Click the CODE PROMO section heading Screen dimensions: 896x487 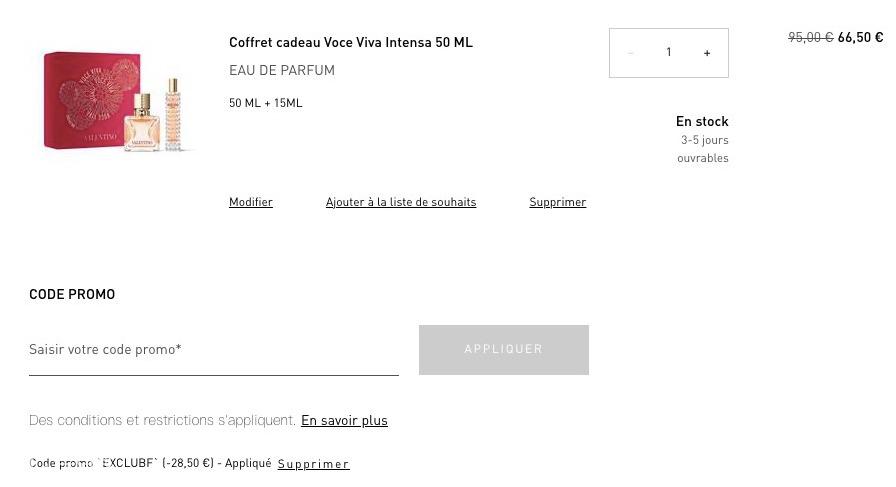pyautogui.click(x=72, y=294)
